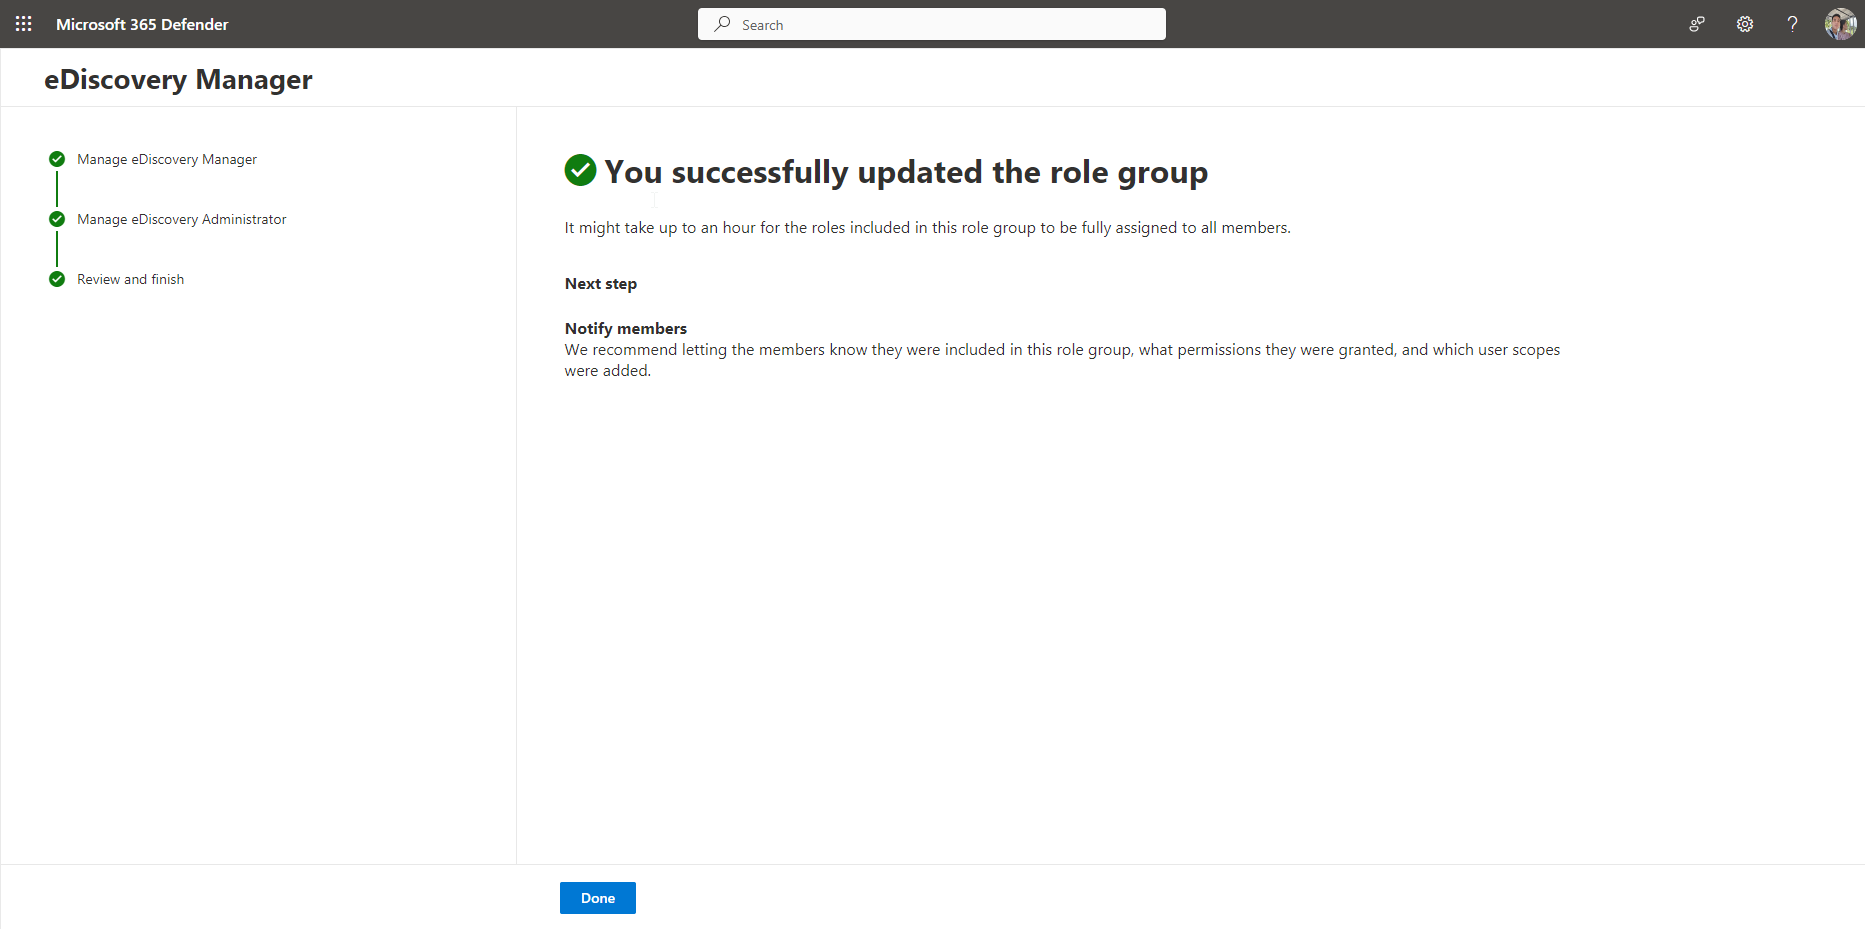Screen dimensions: 1865x929
Task: Click the checkmark beside Manage eDiscovery Administrator
Action: point(57,219)
